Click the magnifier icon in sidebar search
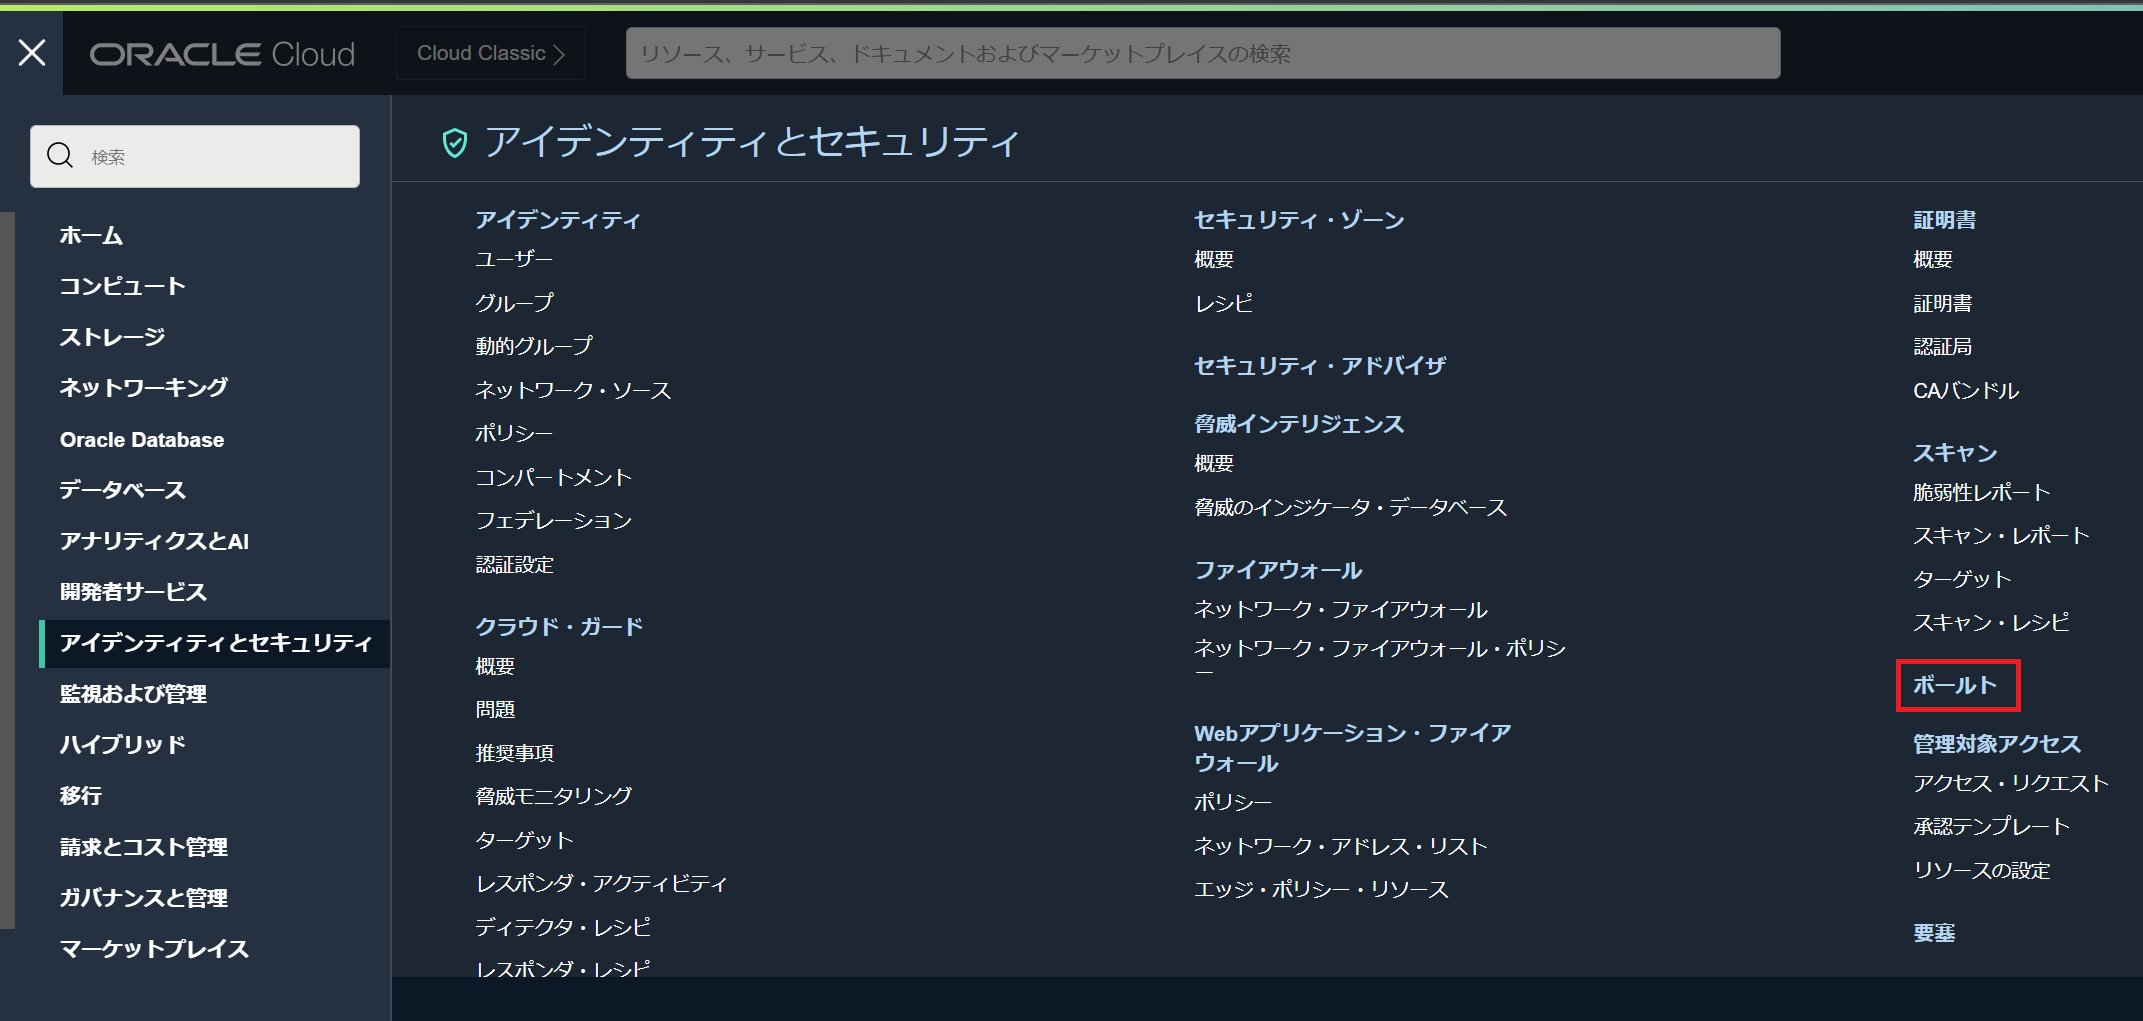 coord(60,156)
